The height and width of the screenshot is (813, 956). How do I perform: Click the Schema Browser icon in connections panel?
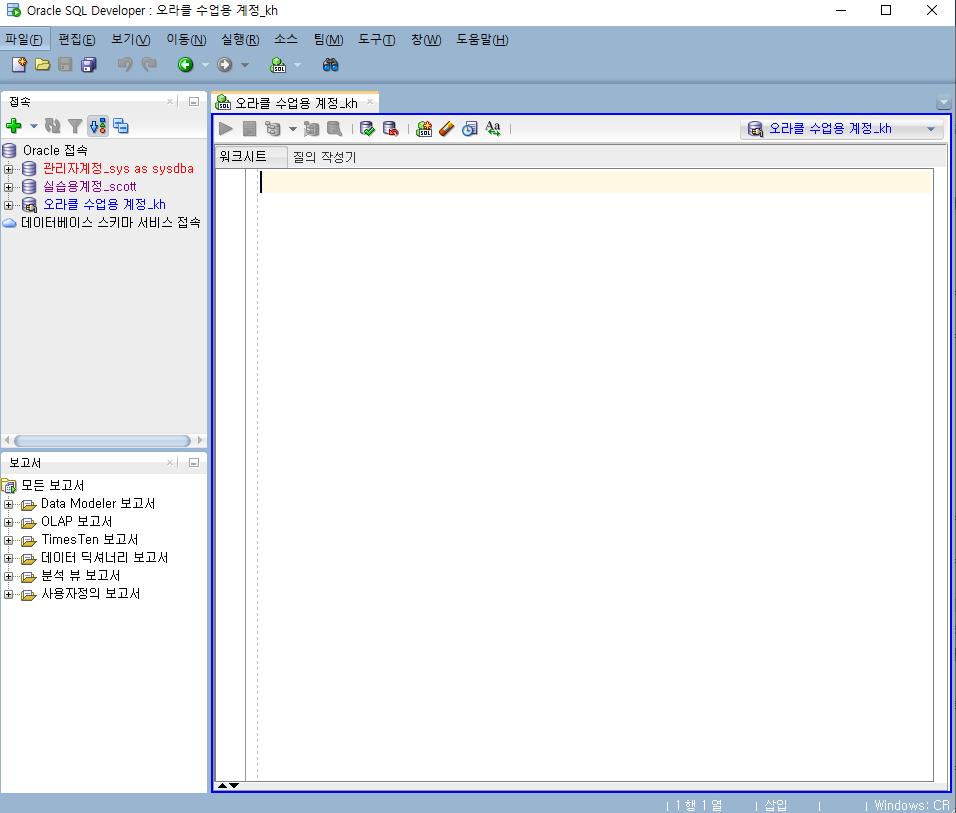(98, 126)
